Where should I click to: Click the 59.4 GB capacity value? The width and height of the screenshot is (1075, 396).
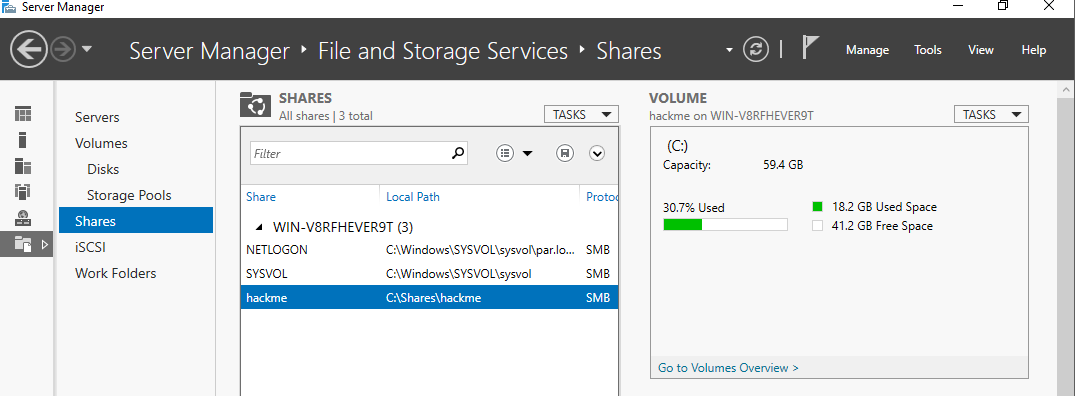point(783,165)
